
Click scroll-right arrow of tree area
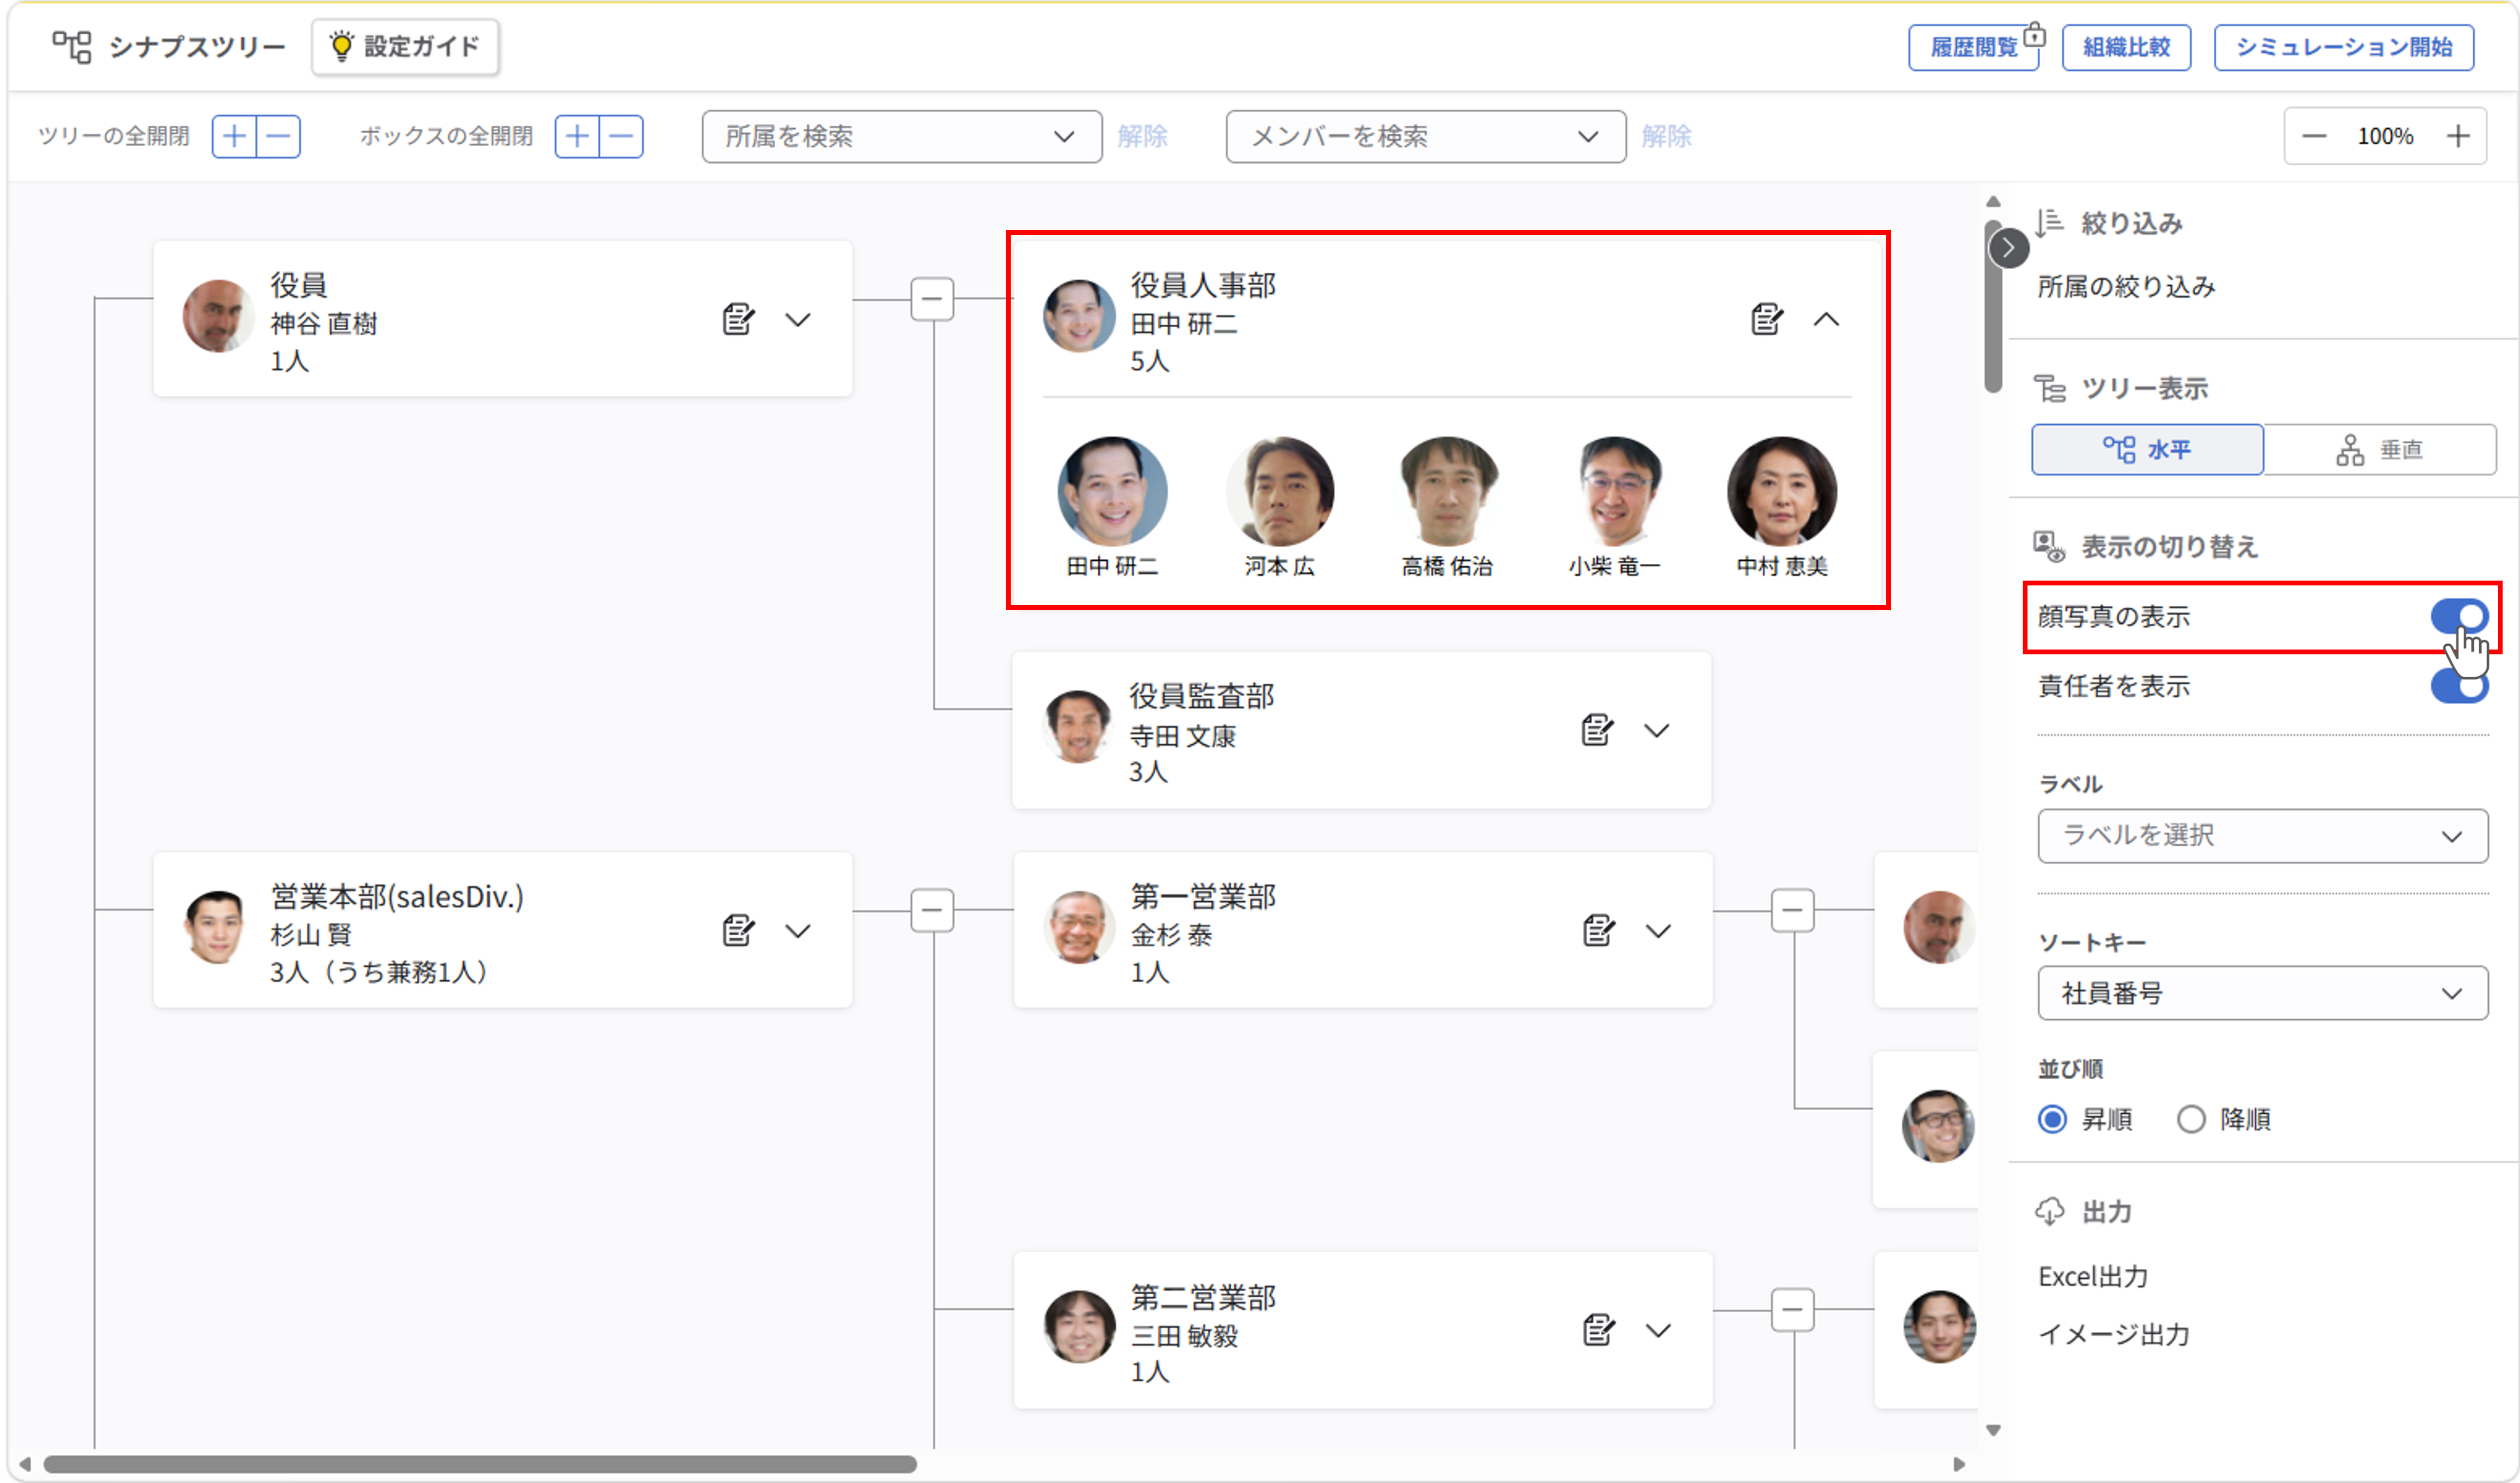1959,1464
